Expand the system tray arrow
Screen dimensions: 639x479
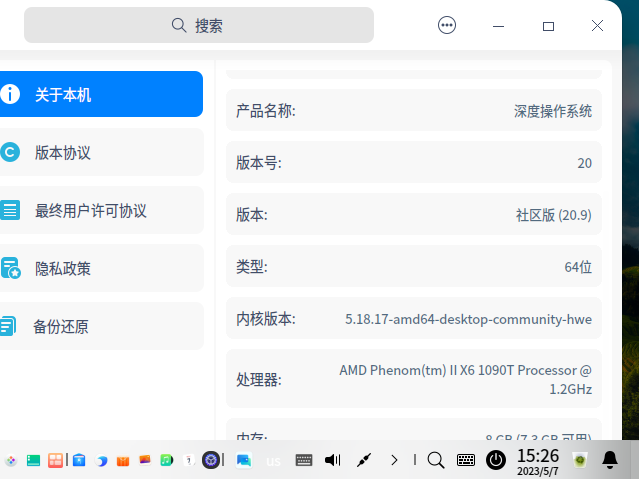click(x=394, y=460)
